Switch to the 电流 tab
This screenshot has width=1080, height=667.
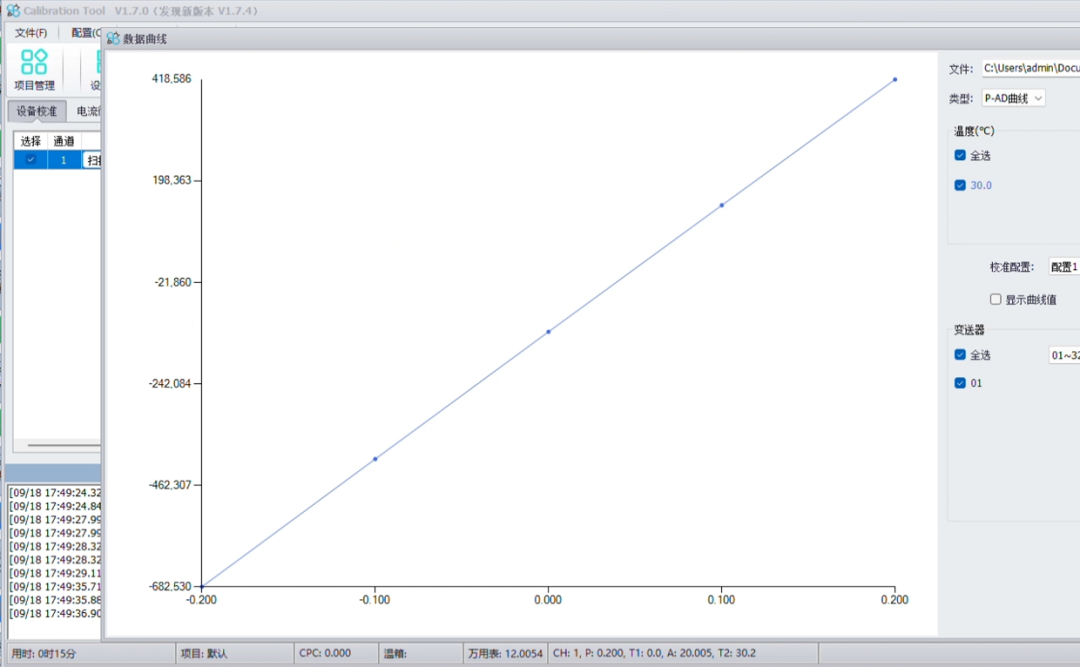pyautogui.click(x=88, y=111)
